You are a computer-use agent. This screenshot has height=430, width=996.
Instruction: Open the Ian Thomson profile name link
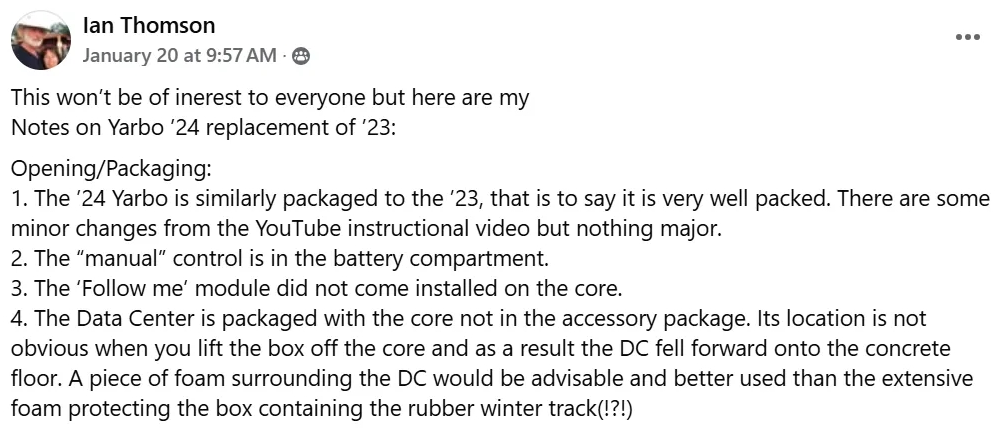tap(148, 25)
